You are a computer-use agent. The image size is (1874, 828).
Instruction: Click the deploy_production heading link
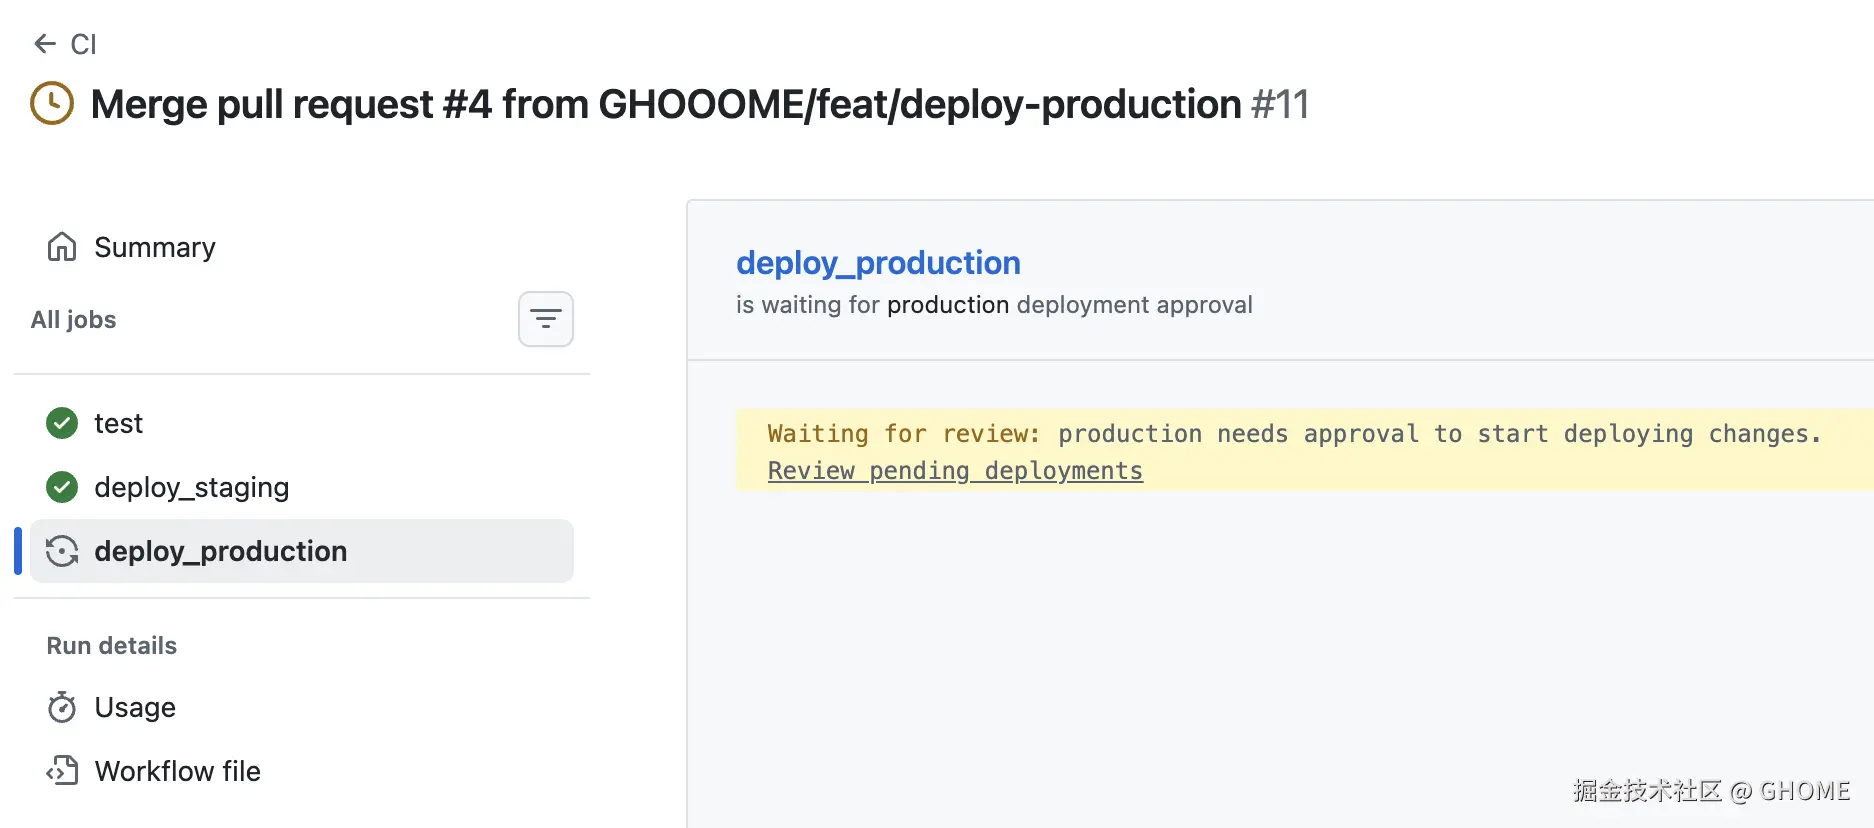click(x=878, y=263)
